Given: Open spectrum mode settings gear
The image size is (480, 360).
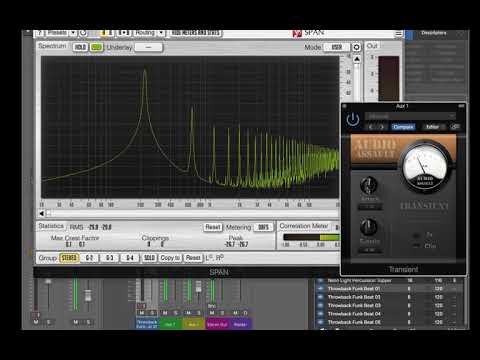Looking at the screenshot, I should pyautogui.click(x=356, y=47).
